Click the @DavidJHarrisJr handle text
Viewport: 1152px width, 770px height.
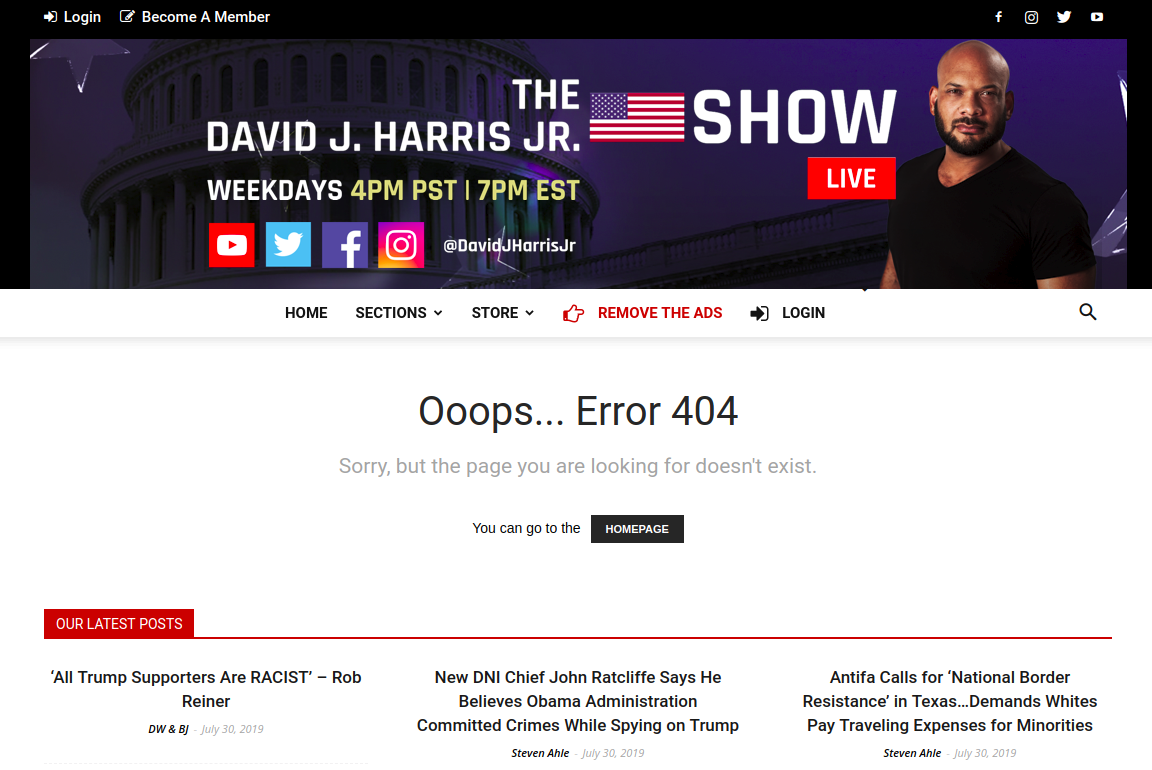click(x=509, y=245)
